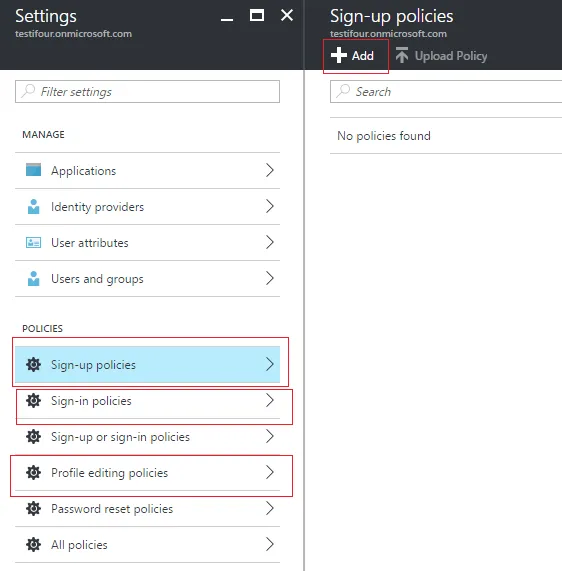The height and width of the screenshot is (571, 562).
Task: Click the Identity providers person icon
Action: pyautogui.click(x=34, y=206)
